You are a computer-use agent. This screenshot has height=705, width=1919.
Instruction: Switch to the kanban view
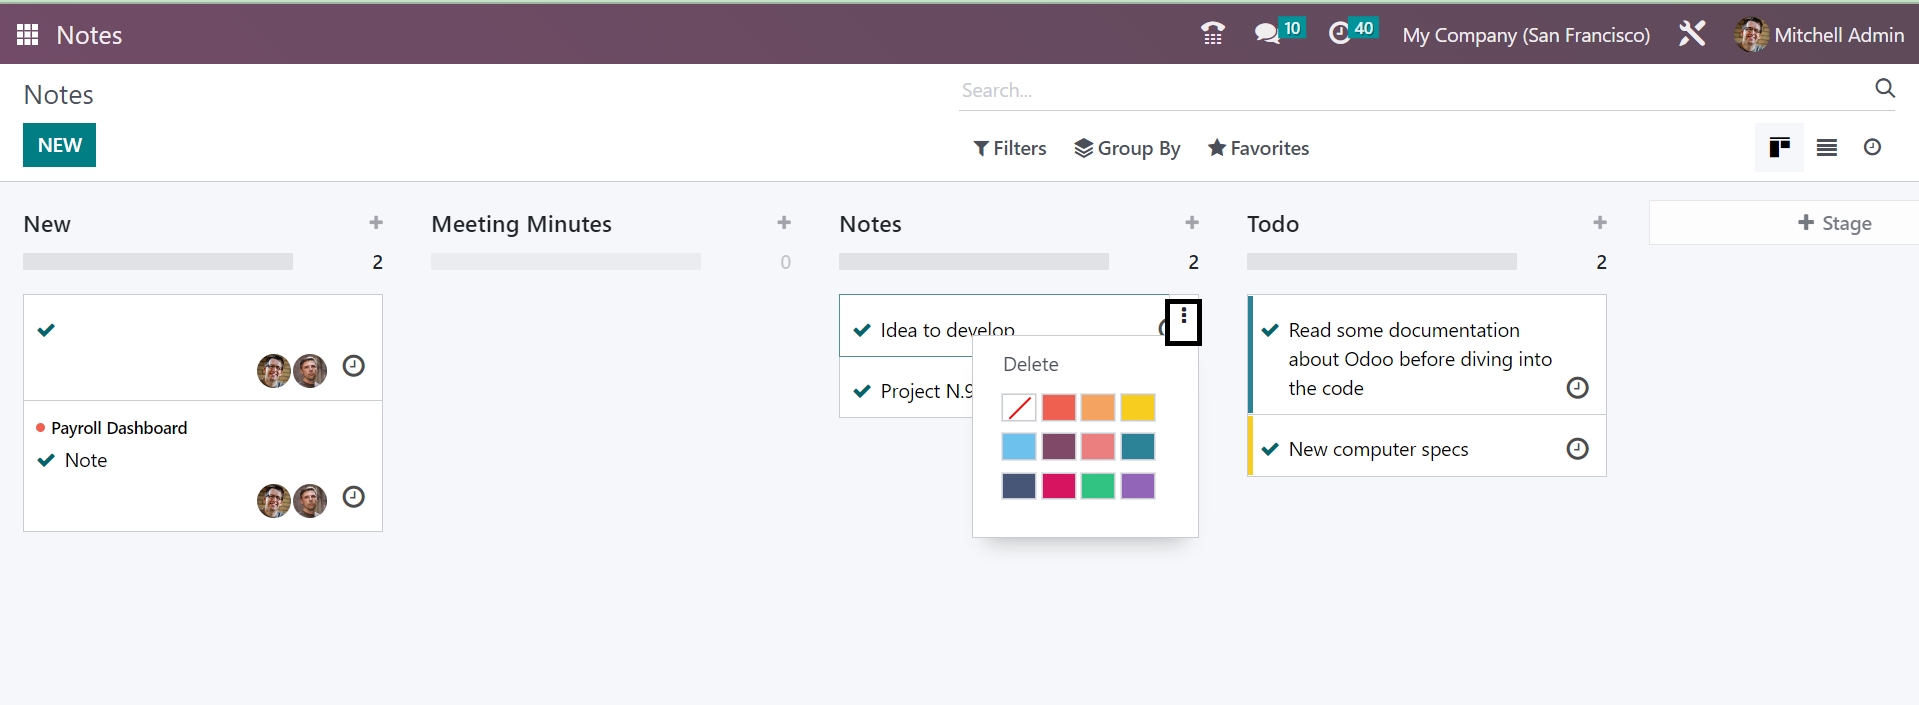click(x=1779, y=148)
